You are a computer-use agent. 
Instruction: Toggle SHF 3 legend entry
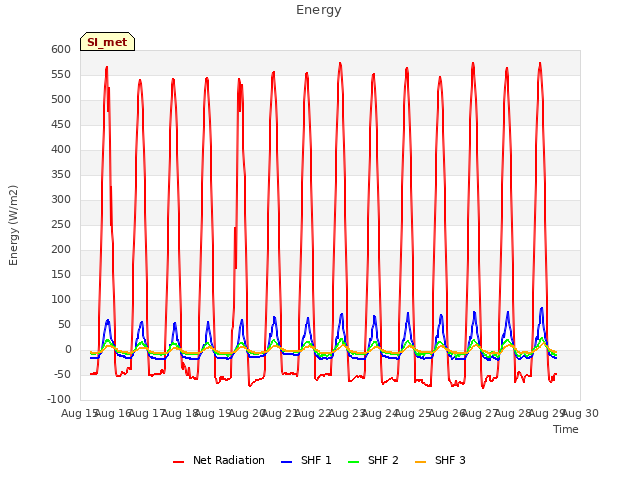click(x=440, y=460)
